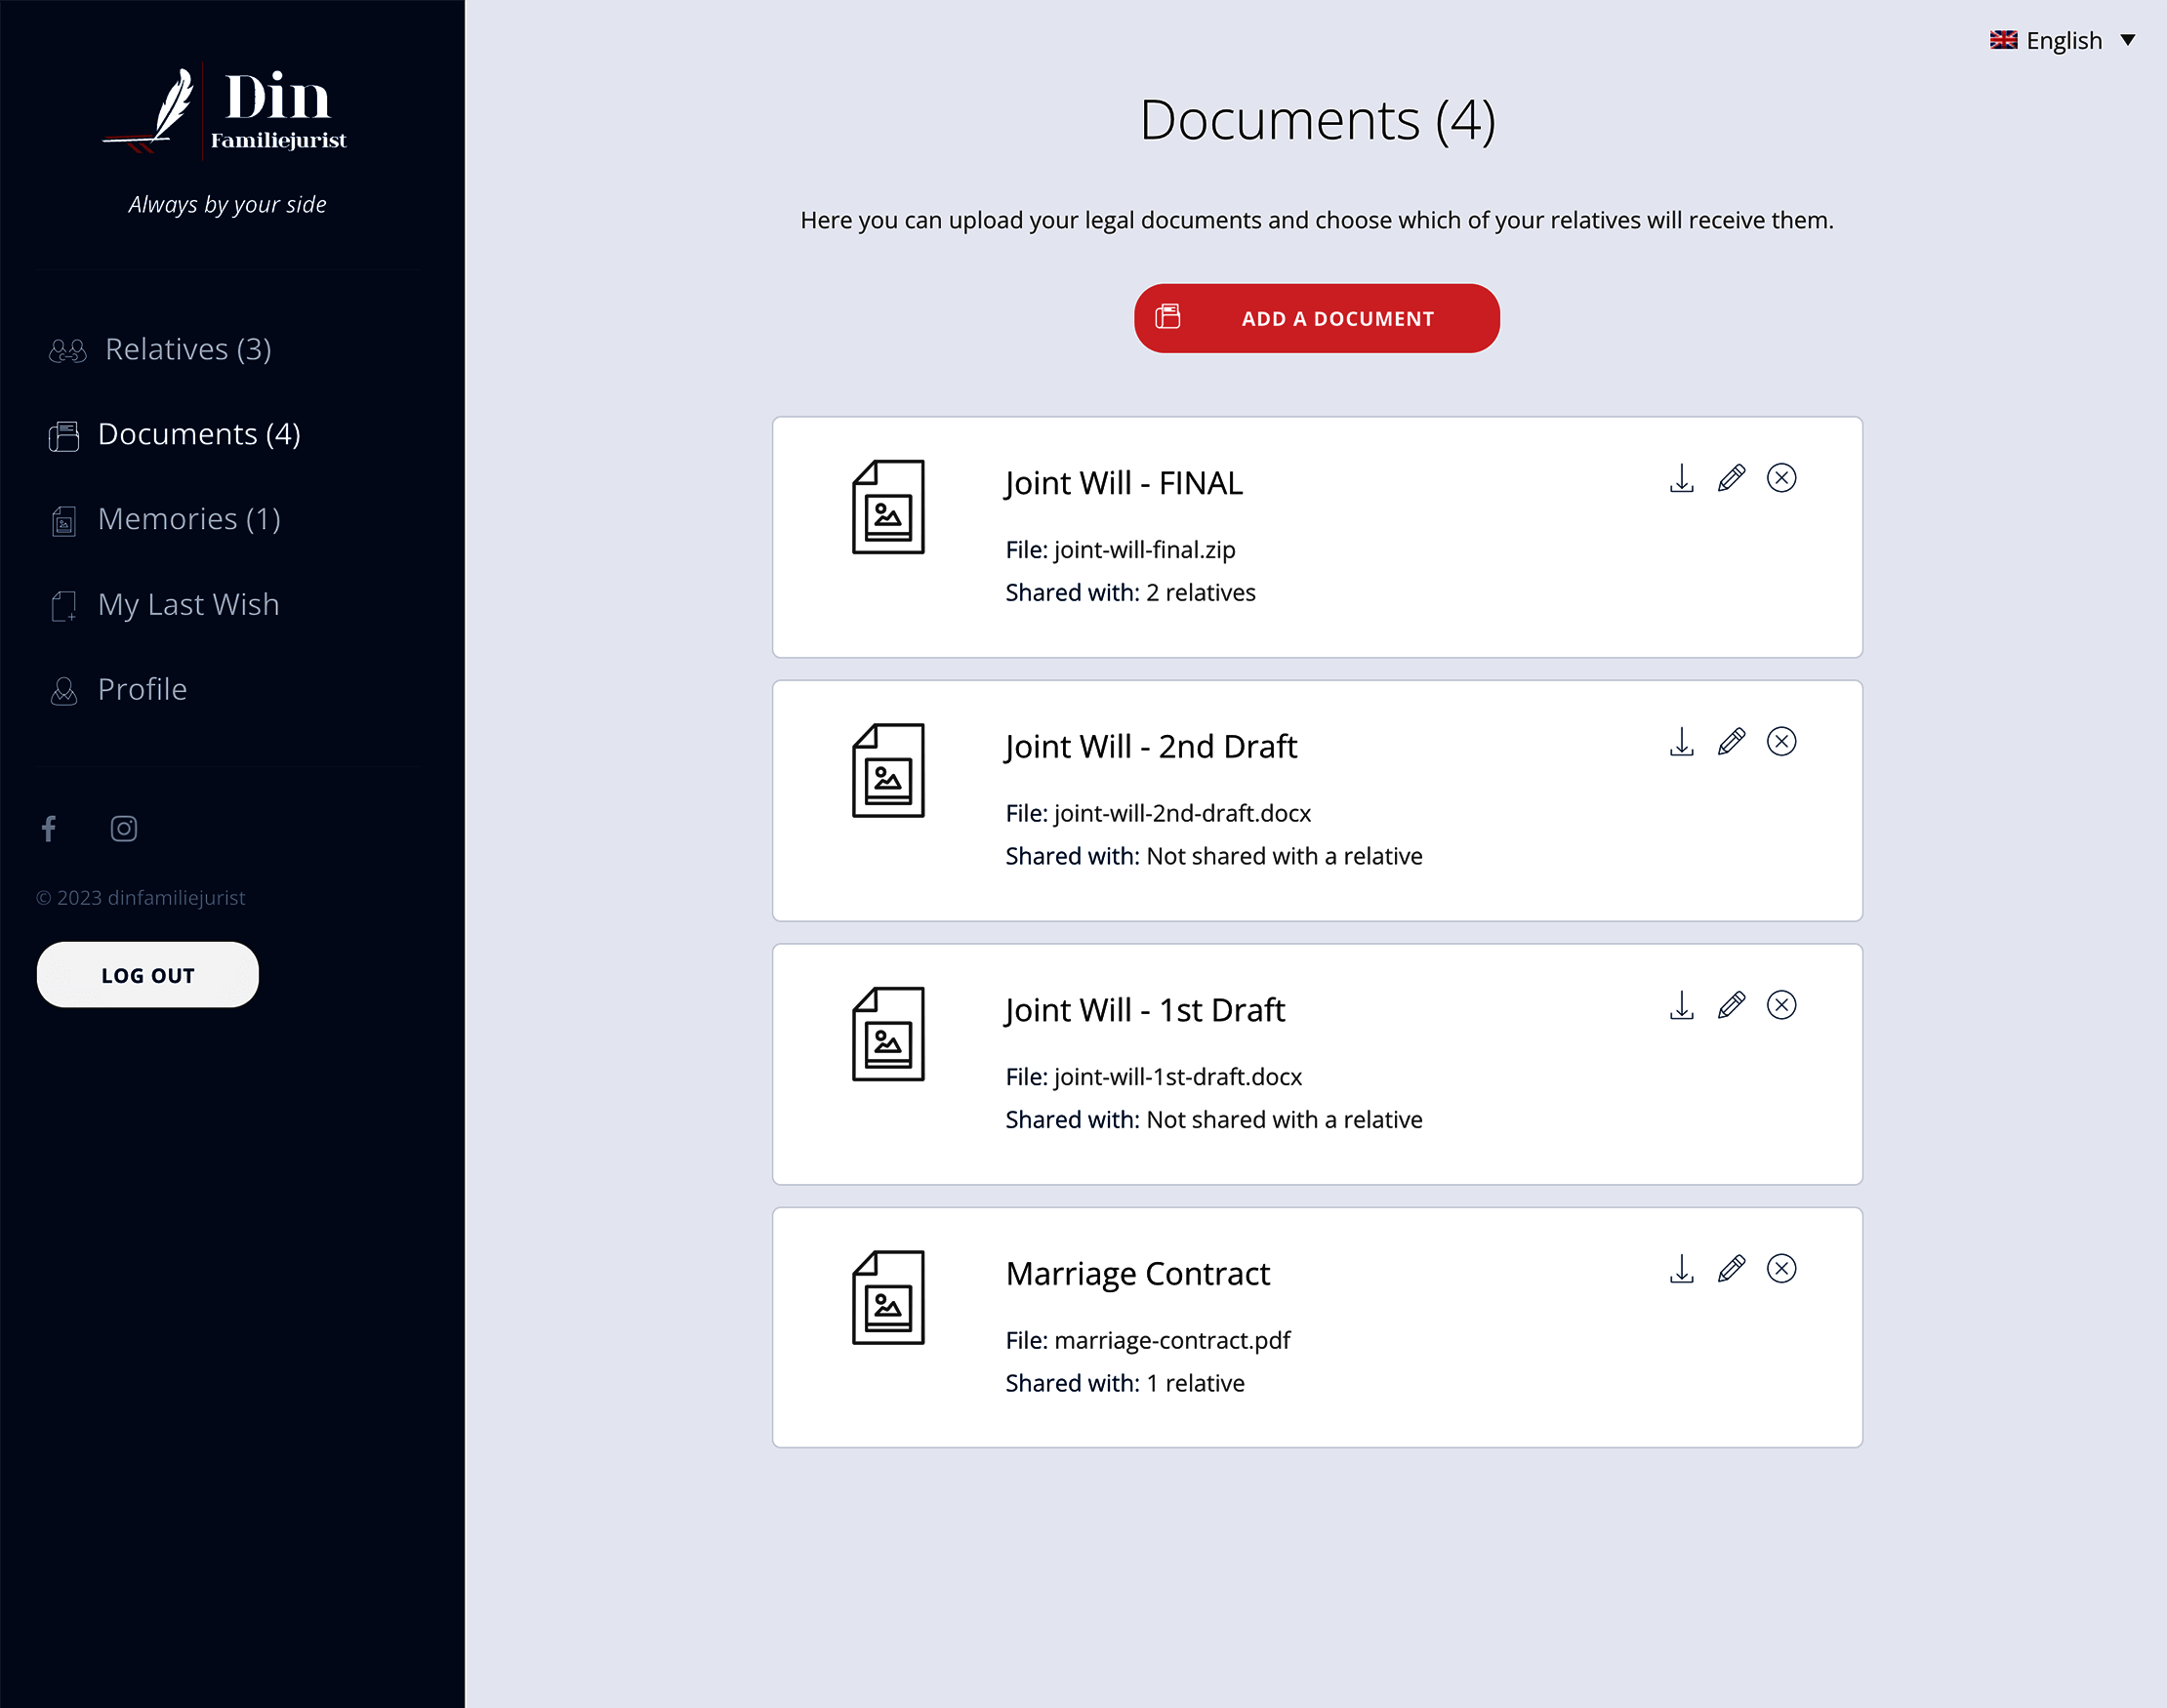The image size is (2167, 1708).
Task: Click the Joint Will - 1st Draft file thumbnail
Action: [x=887, y=1034]
